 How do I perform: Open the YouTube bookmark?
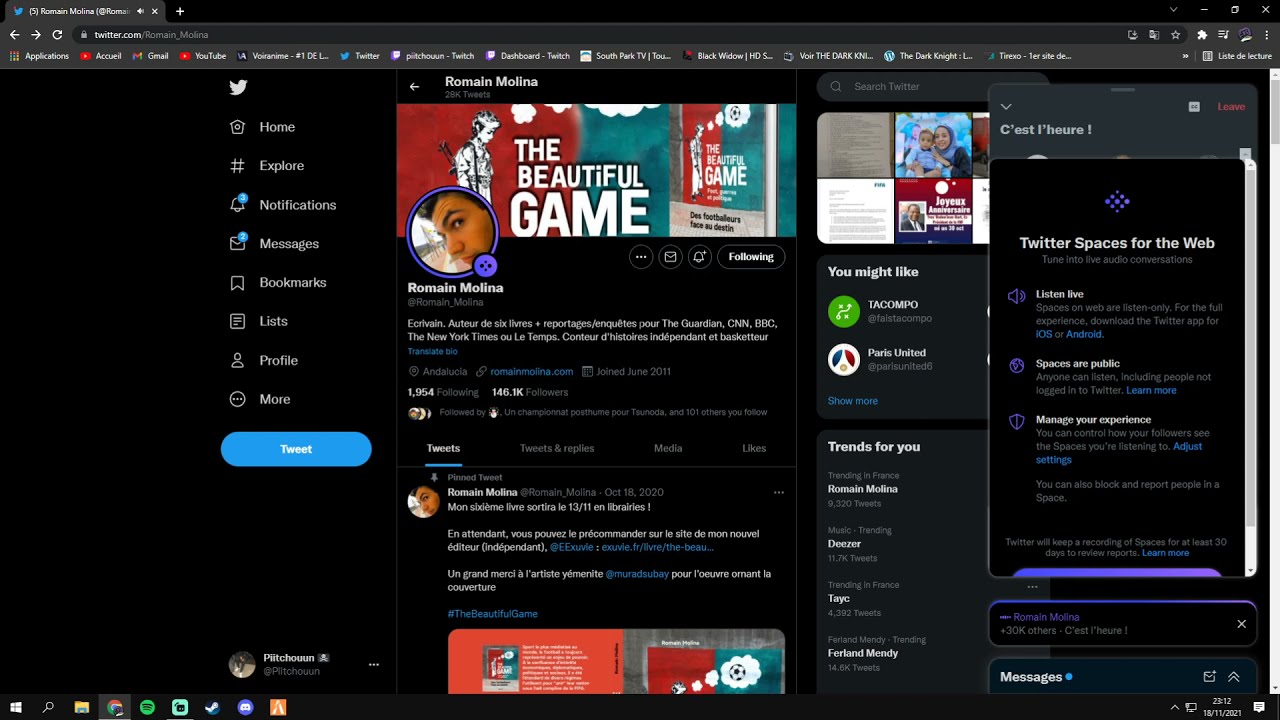(203, 56)
